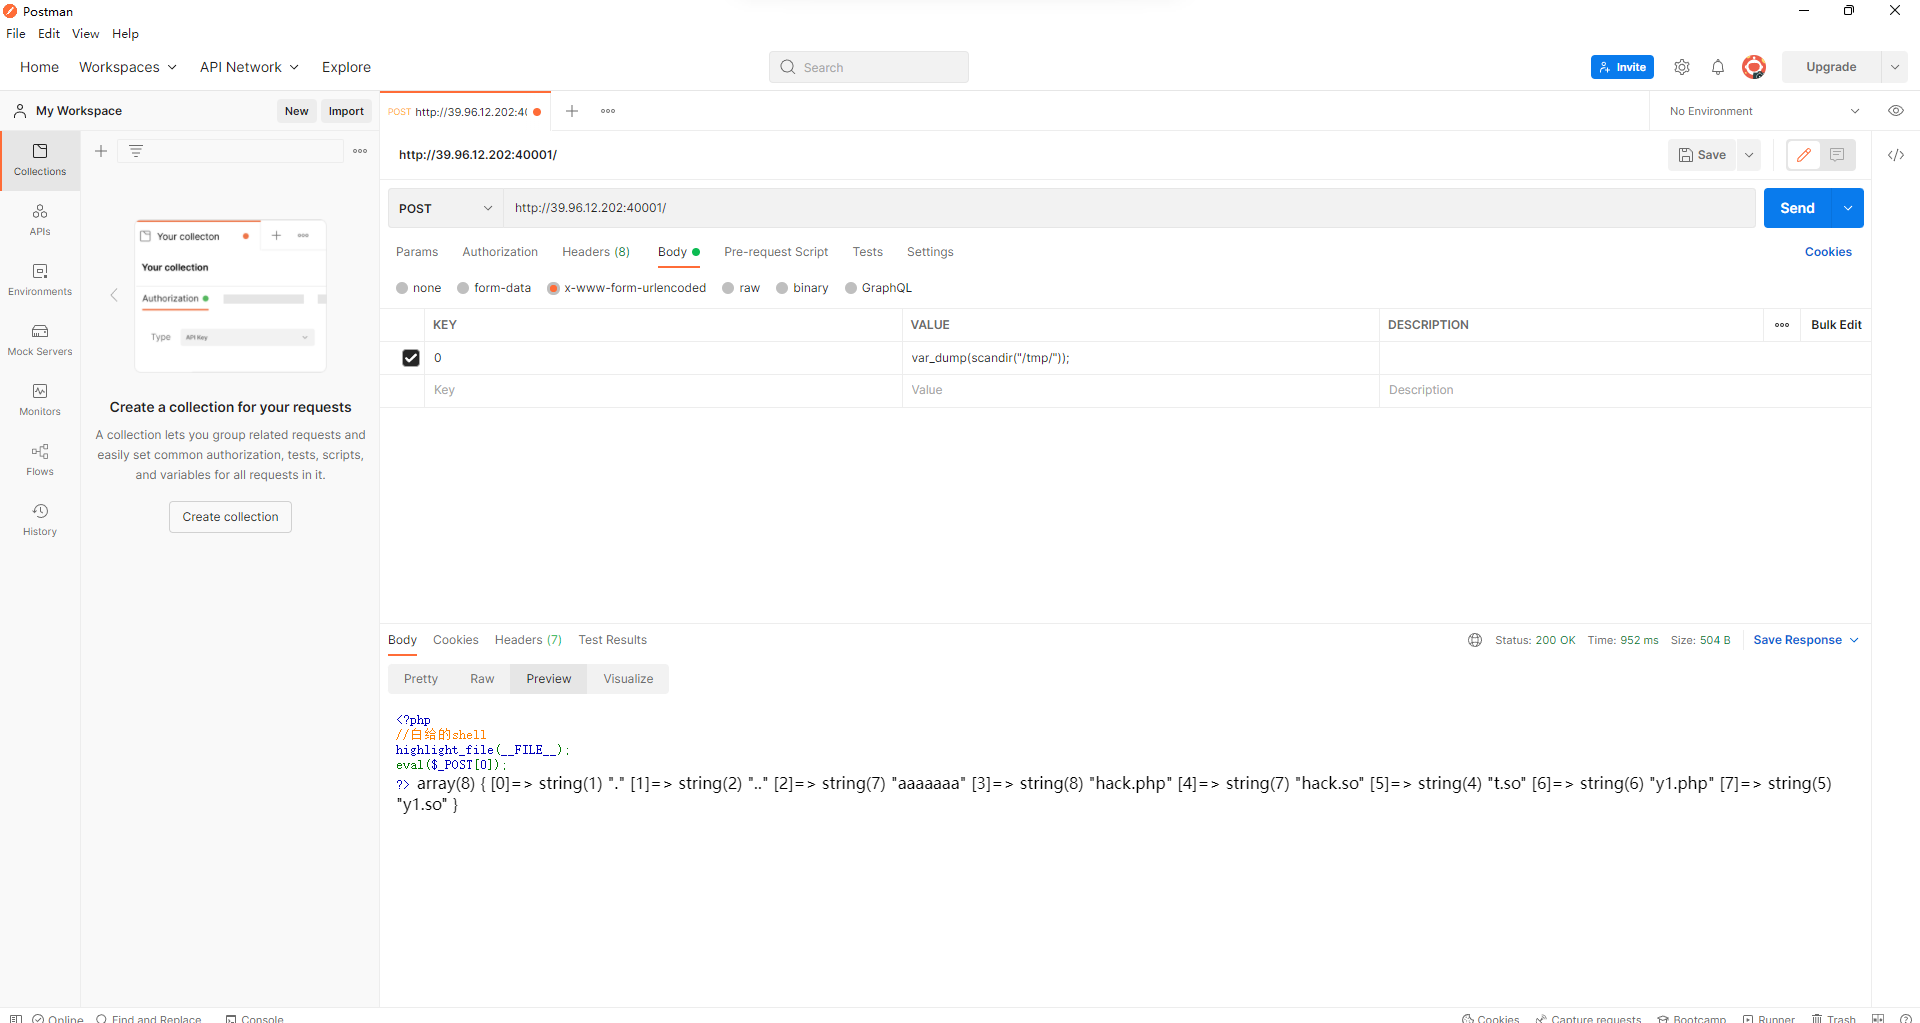This screenshot has height=1023, width=1920.
Task: Open the Environments sidebar panel
Action: coord(40,280)
